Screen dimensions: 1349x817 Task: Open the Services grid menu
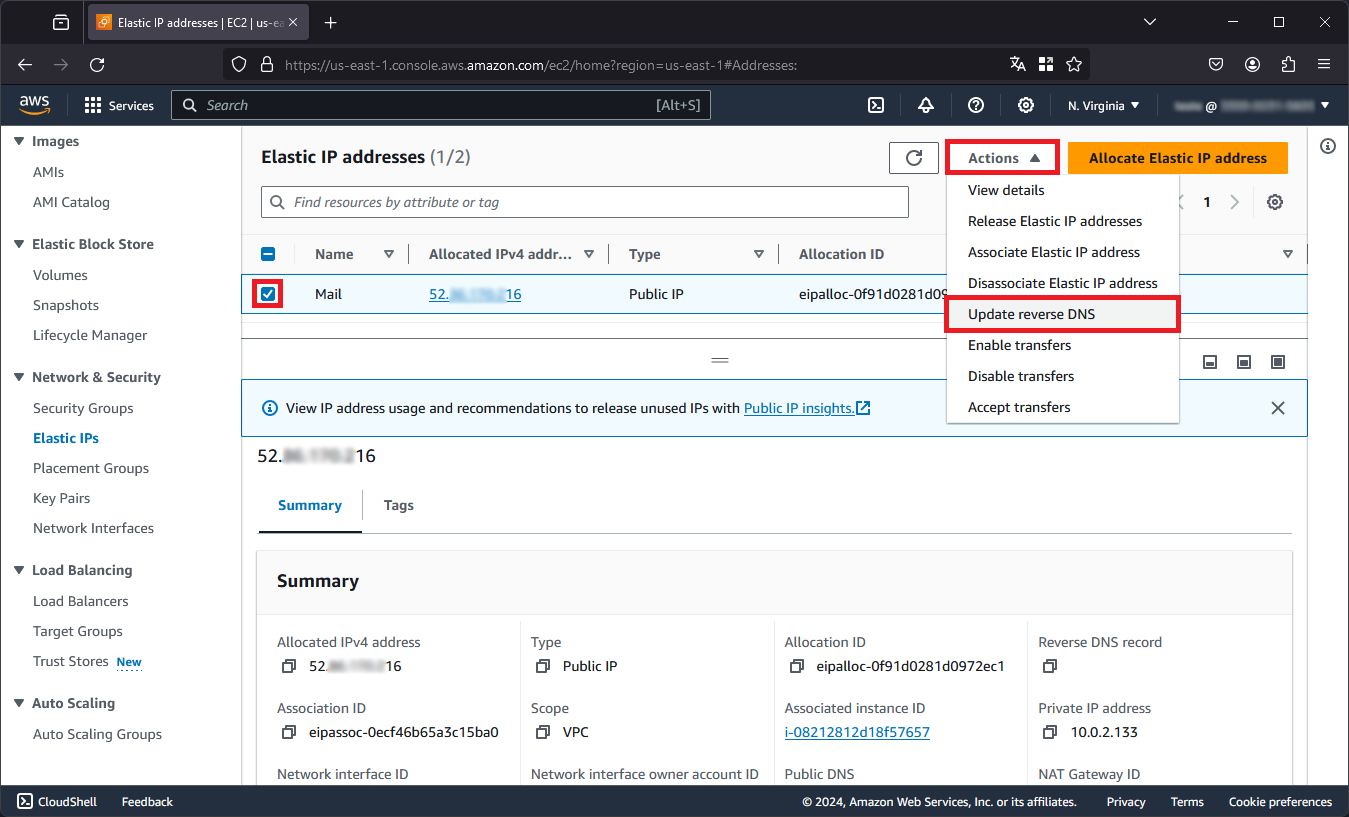coord(119,105)
